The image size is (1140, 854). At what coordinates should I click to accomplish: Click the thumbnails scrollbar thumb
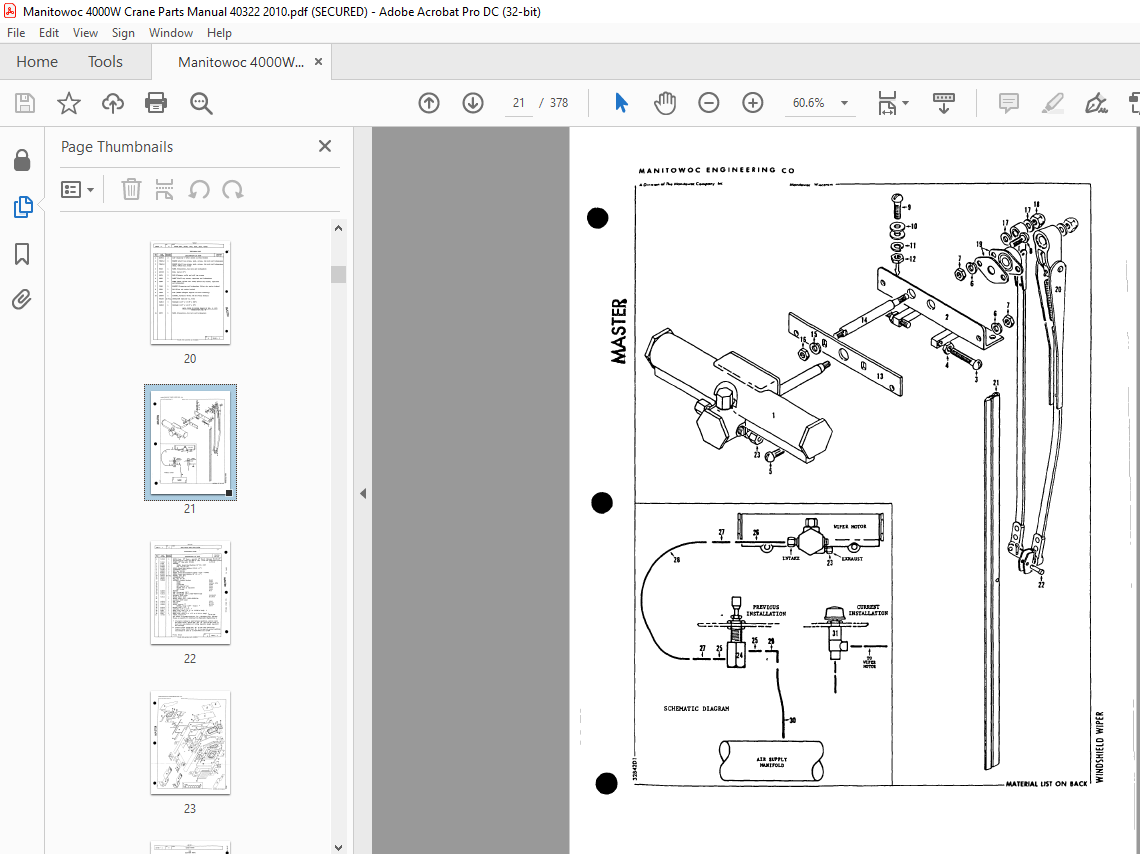338,274
